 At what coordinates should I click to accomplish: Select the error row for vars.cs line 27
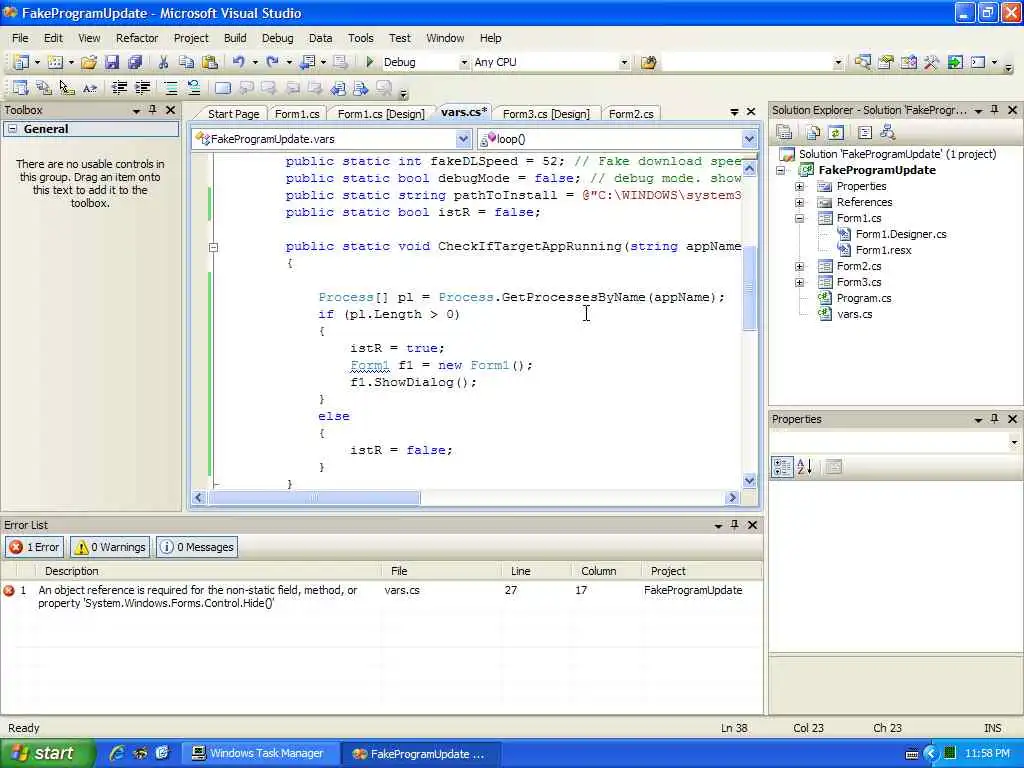tap(381, 596)
